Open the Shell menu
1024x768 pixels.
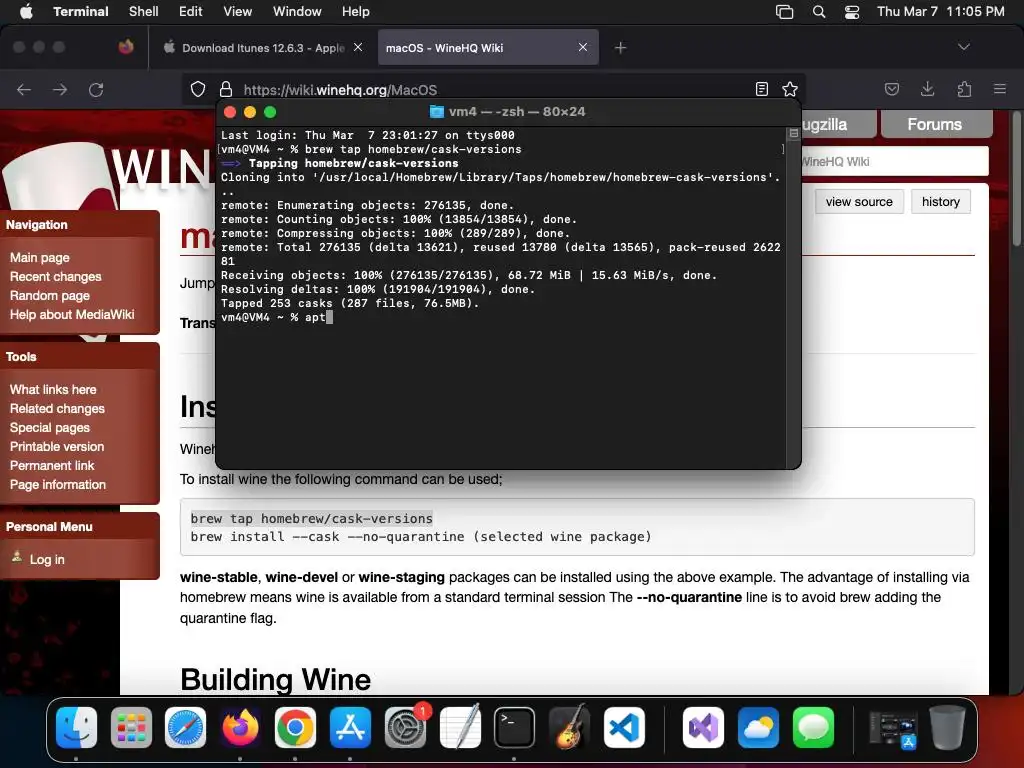[144, 12]
